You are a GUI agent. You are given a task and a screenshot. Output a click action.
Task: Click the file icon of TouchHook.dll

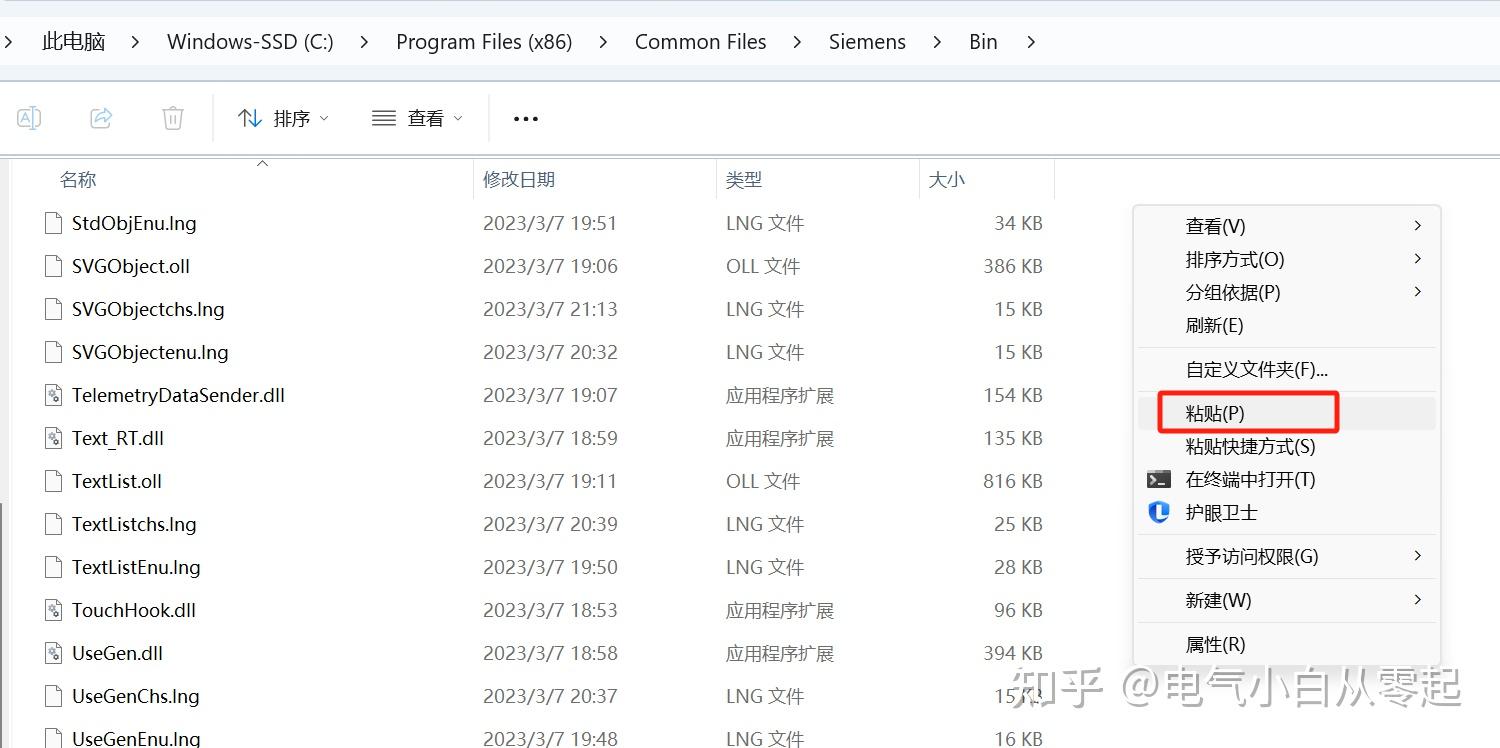coord(53,609)
